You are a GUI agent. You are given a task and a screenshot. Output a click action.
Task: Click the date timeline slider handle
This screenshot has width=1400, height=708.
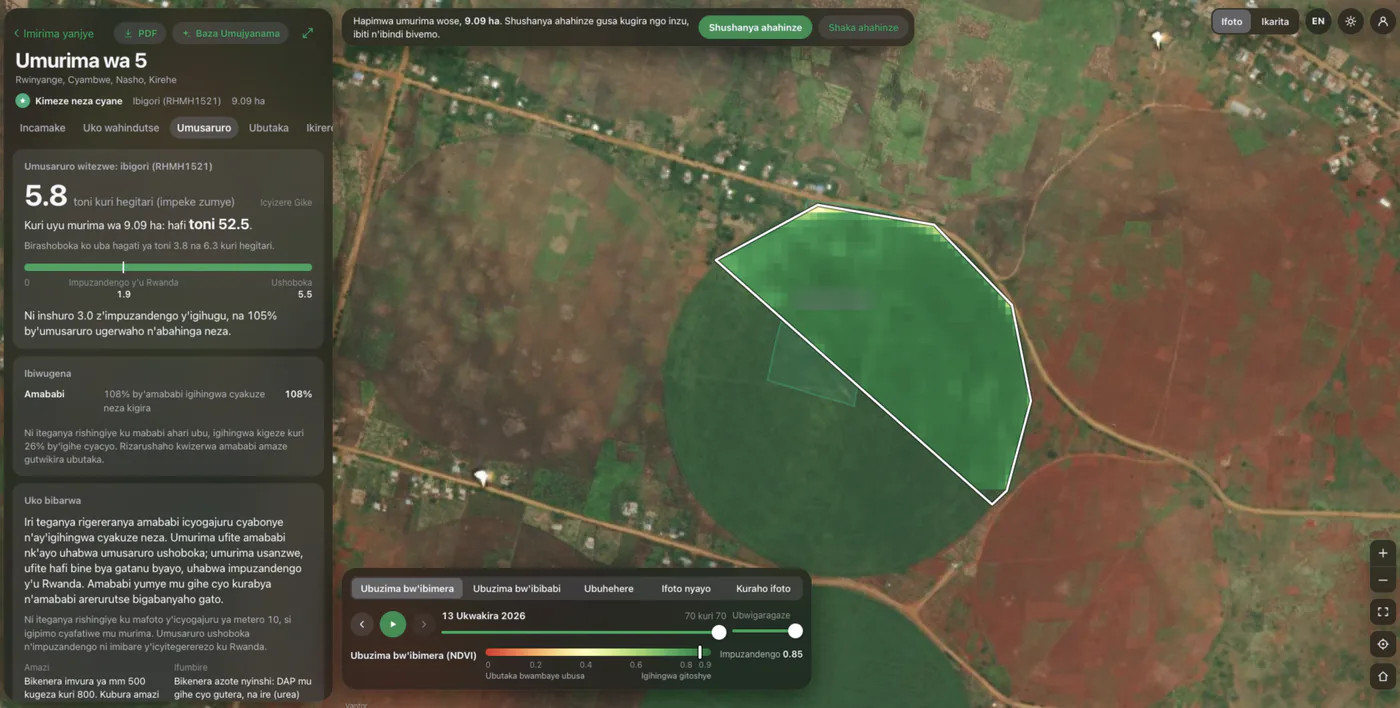click(719, 632)
